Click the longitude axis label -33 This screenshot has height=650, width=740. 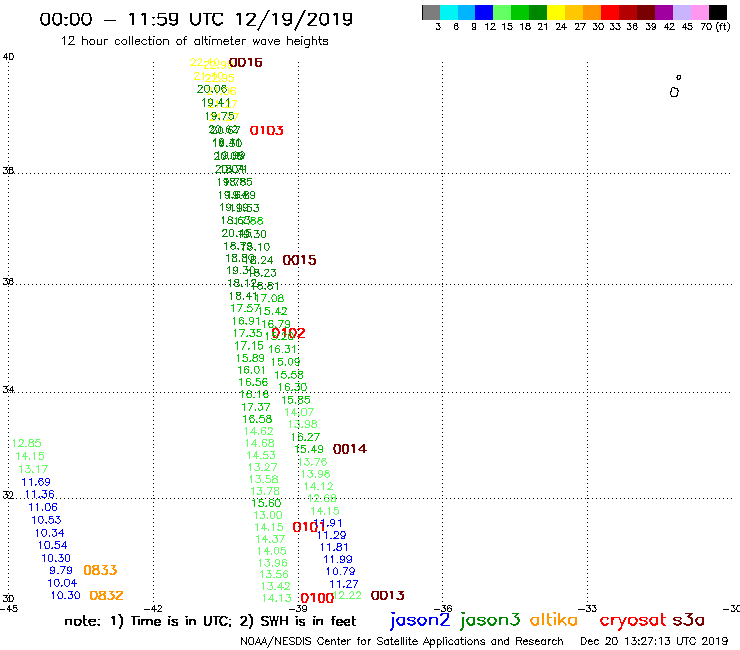pos(588,609)
